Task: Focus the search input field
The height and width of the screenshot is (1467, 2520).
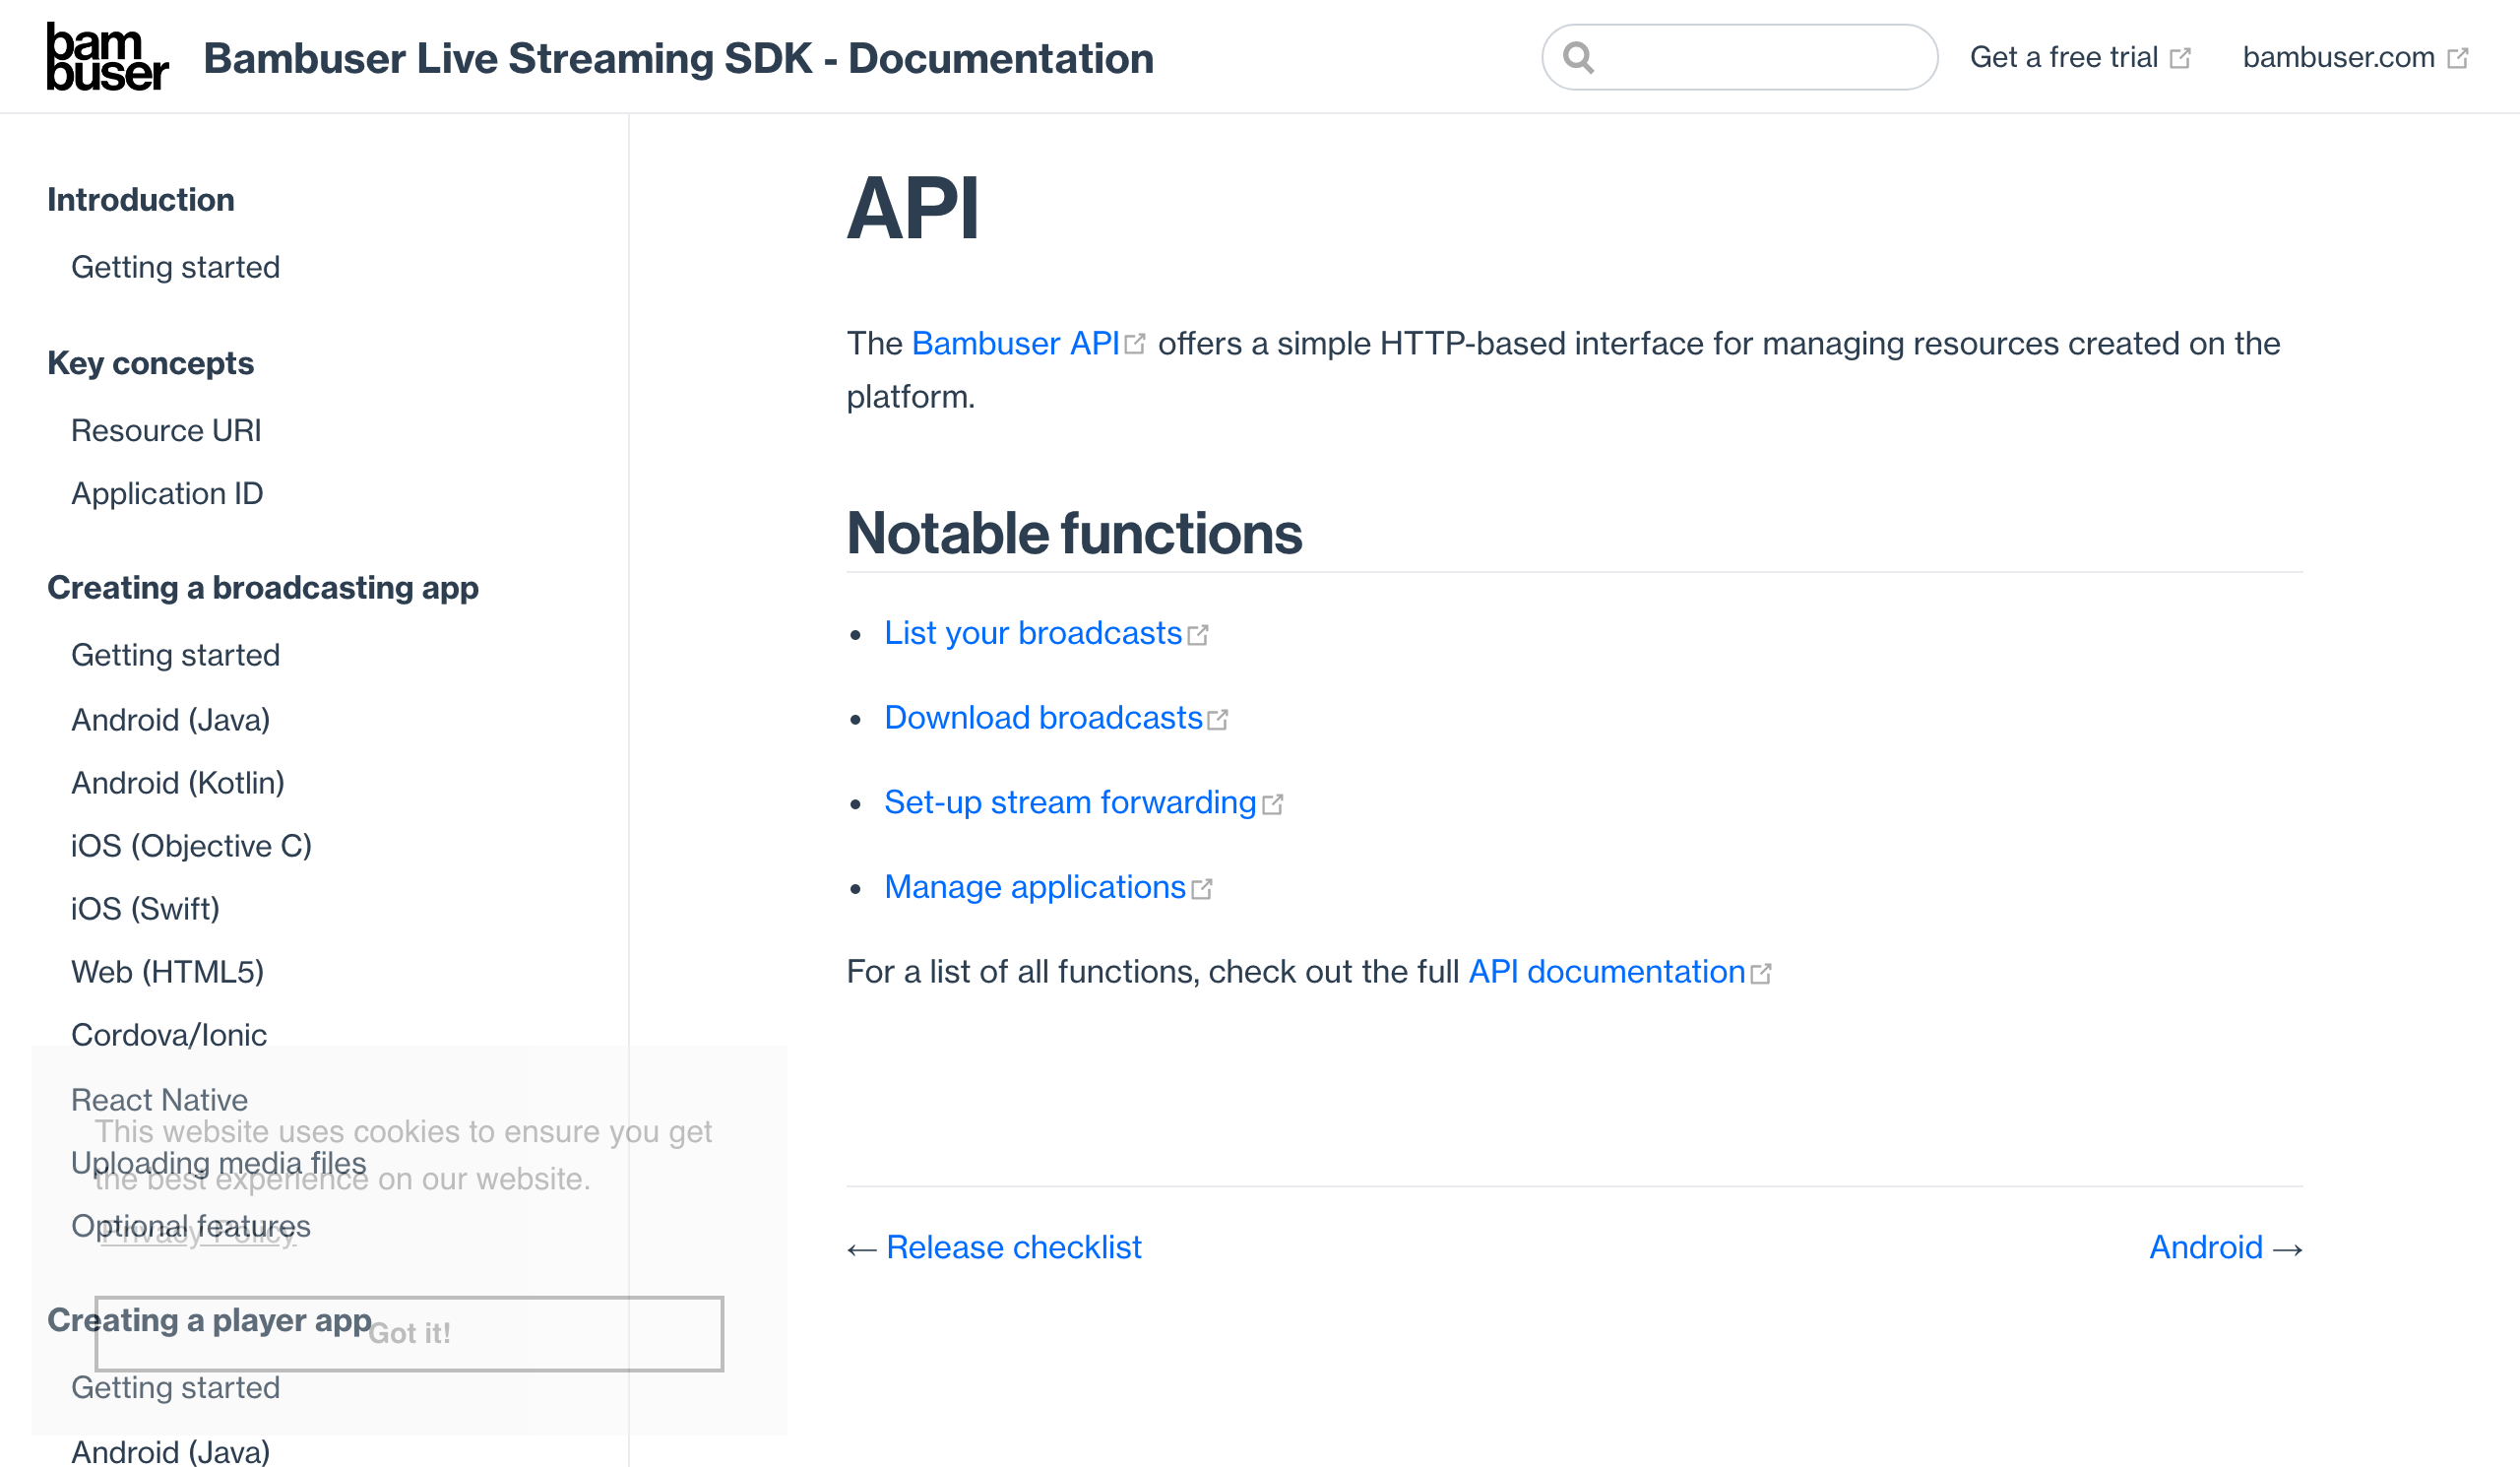Action: coord(1739,57)
